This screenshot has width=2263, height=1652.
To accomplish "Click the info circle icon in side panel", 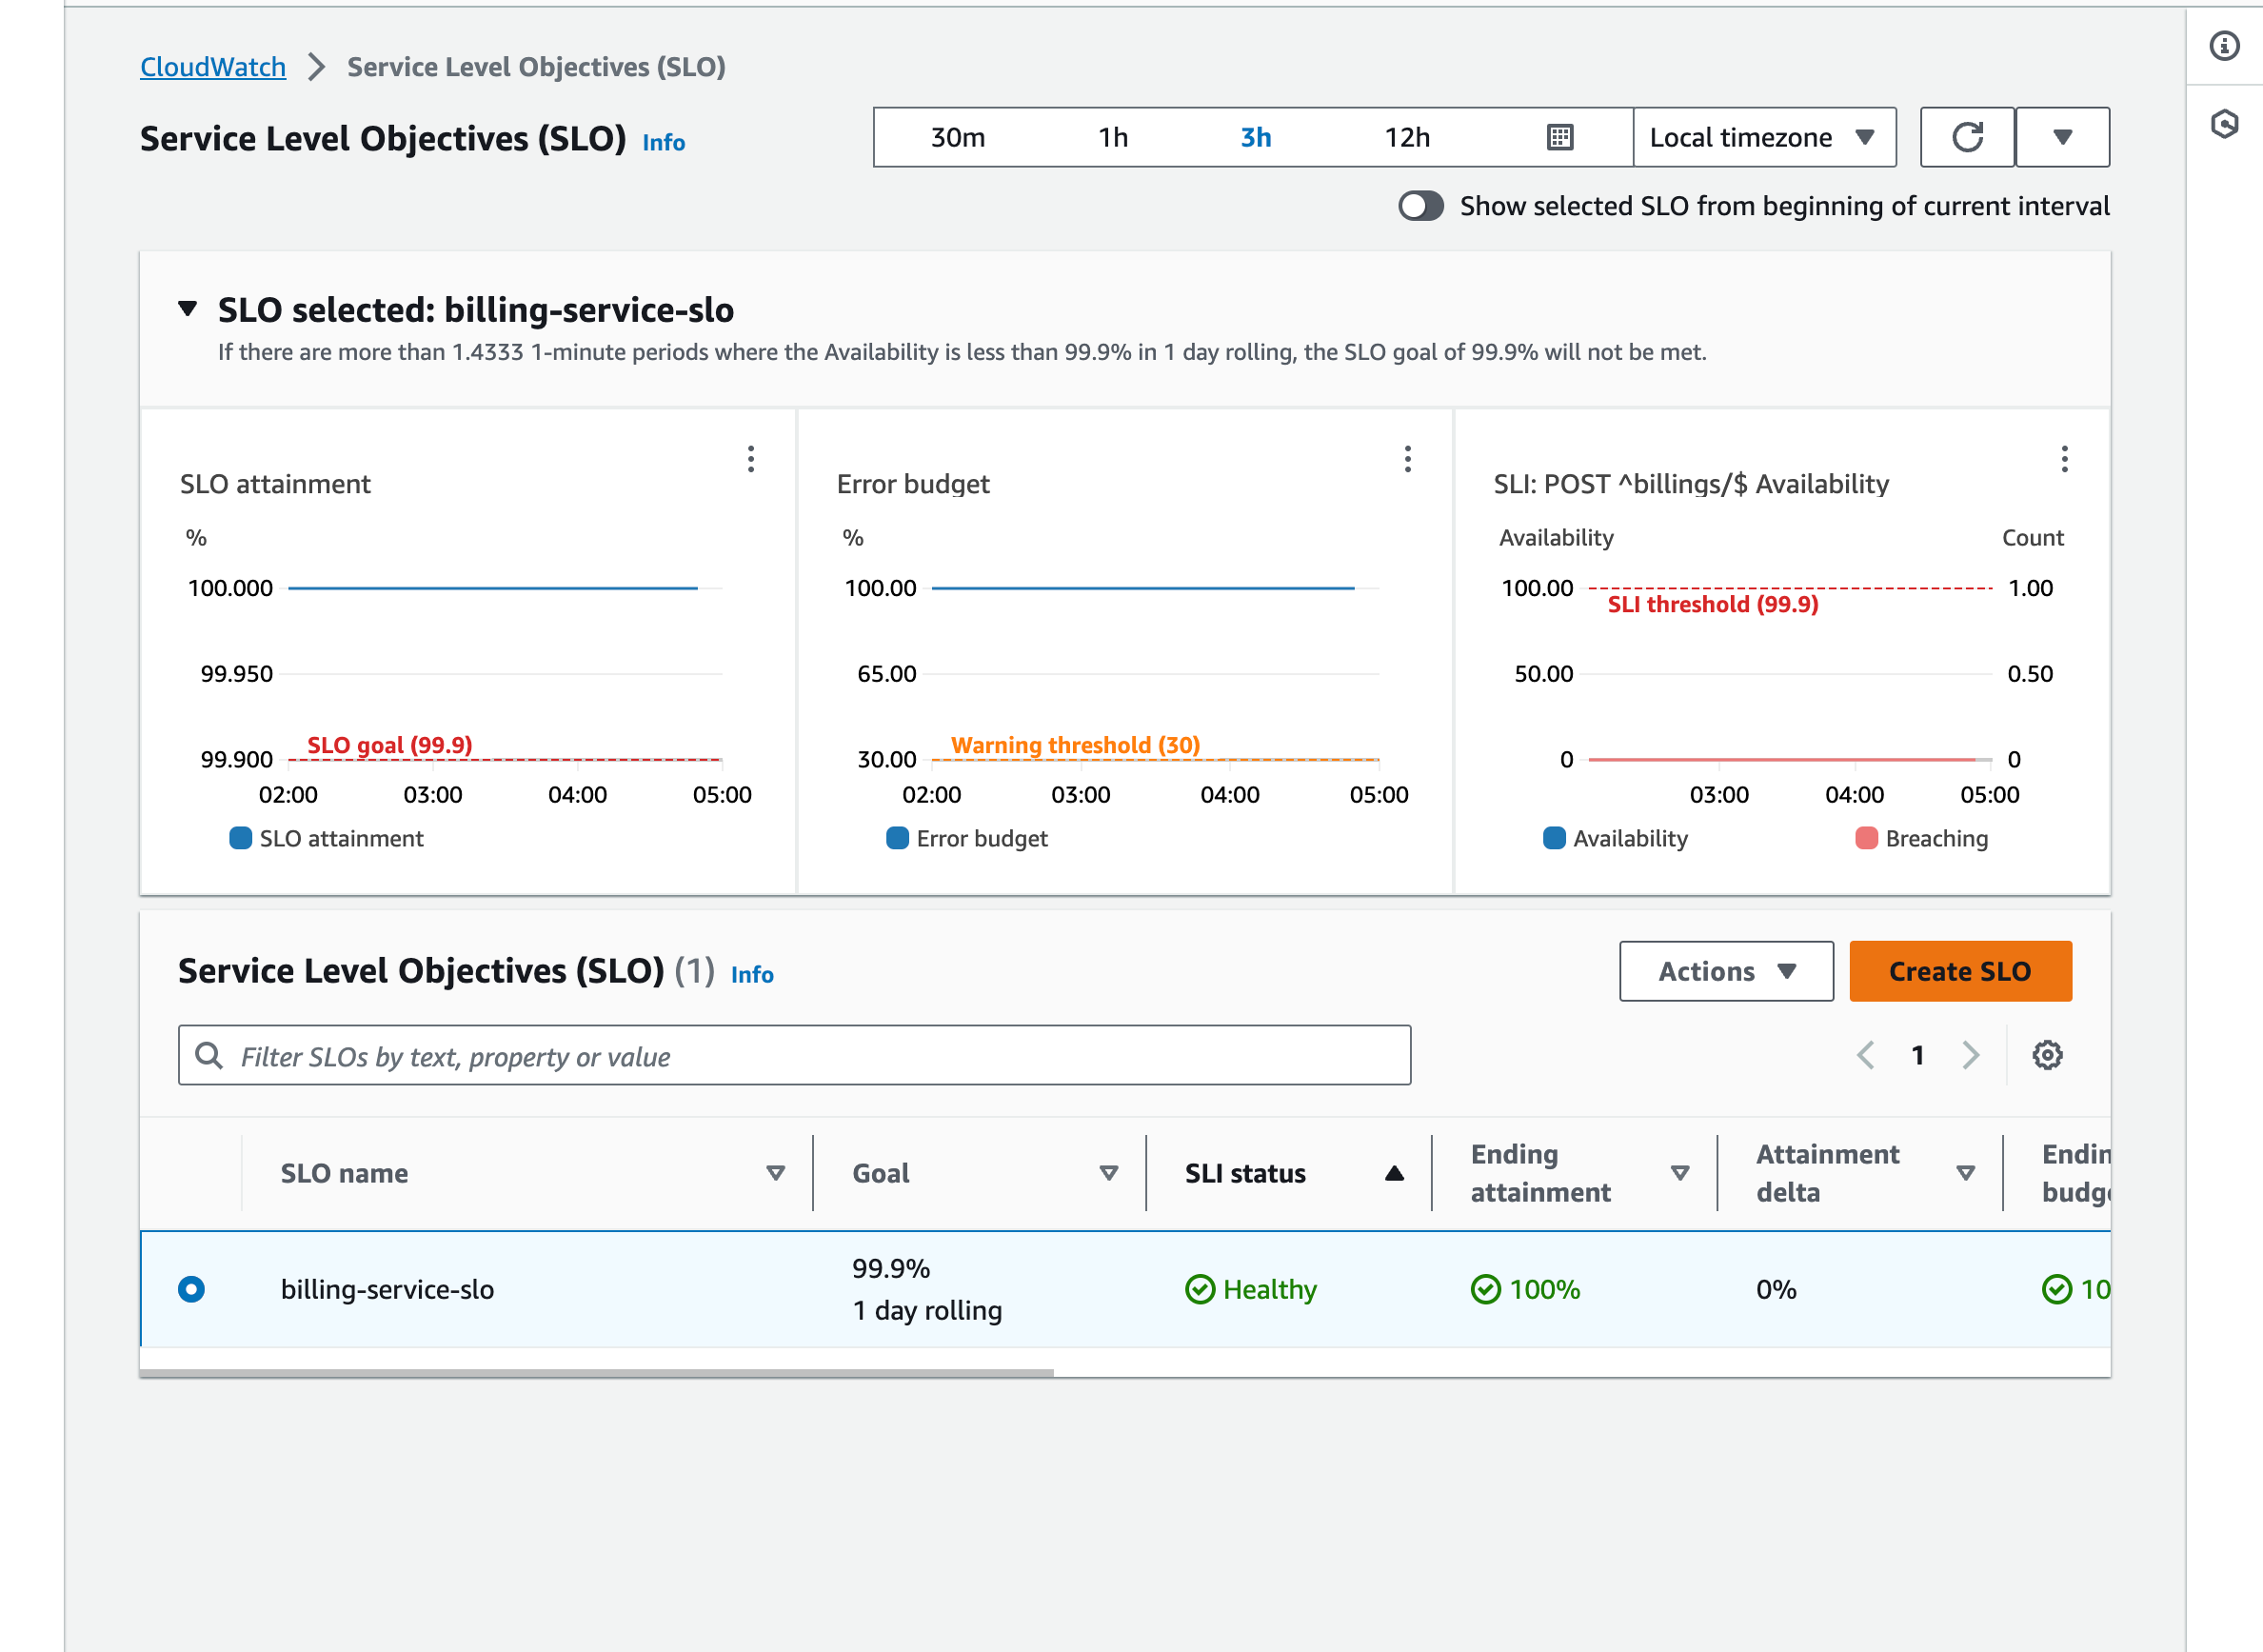I will (x=2224, y=46).
